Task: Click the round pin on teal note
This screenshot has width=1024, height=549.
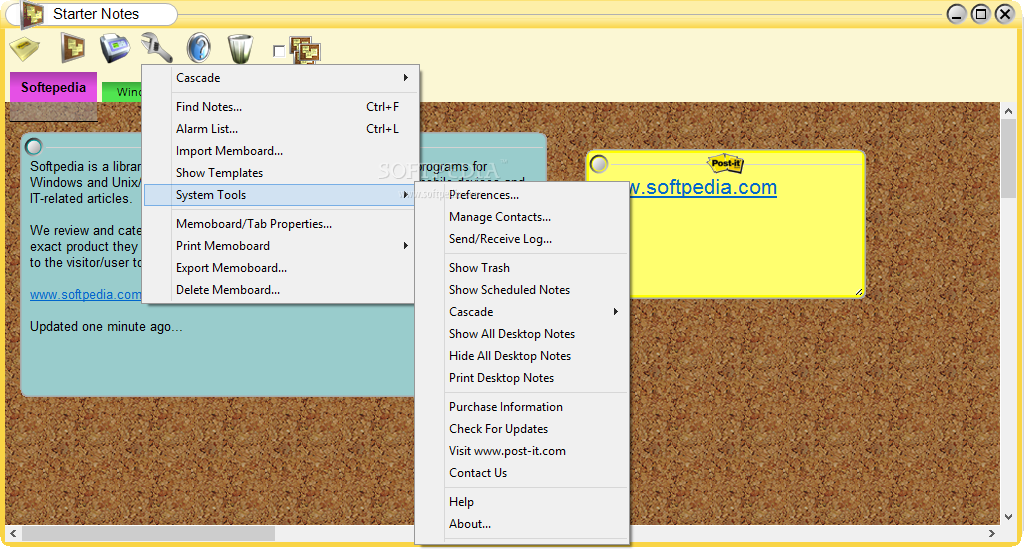Action: click(x=34, y=146)
